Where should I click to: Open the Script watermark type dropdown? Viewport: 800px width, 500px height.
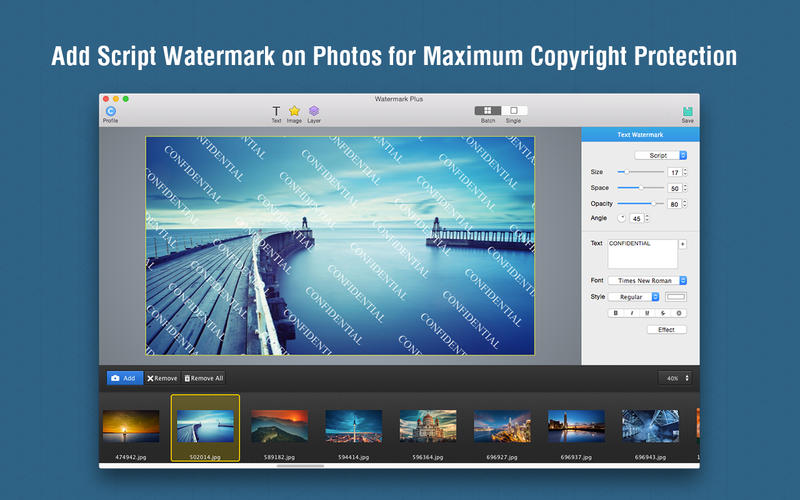661,155
